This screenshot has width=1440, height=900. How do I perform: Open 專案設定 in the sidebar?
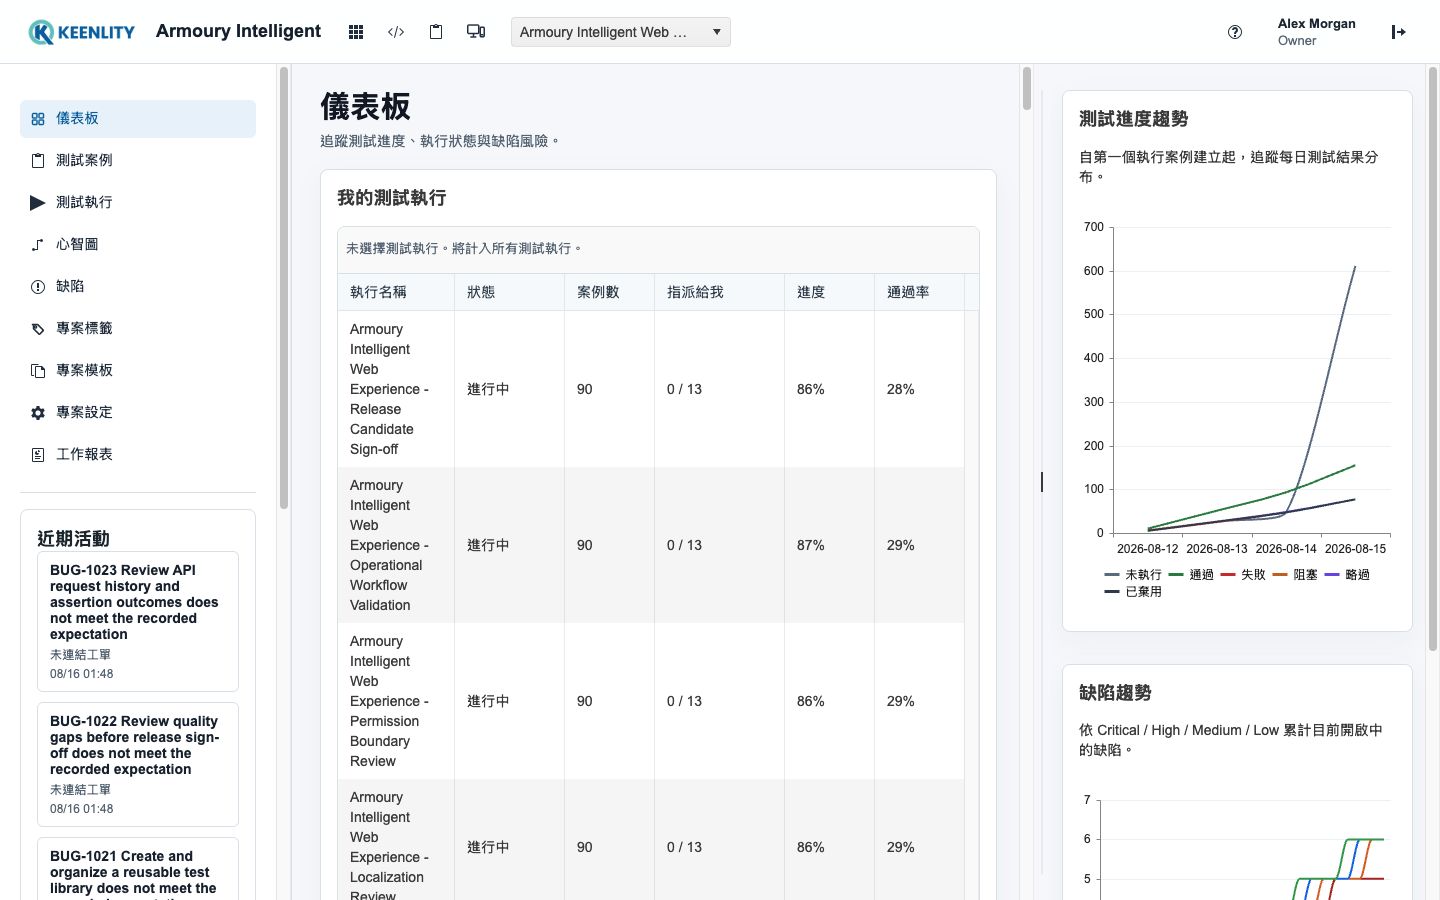[138, 413]
